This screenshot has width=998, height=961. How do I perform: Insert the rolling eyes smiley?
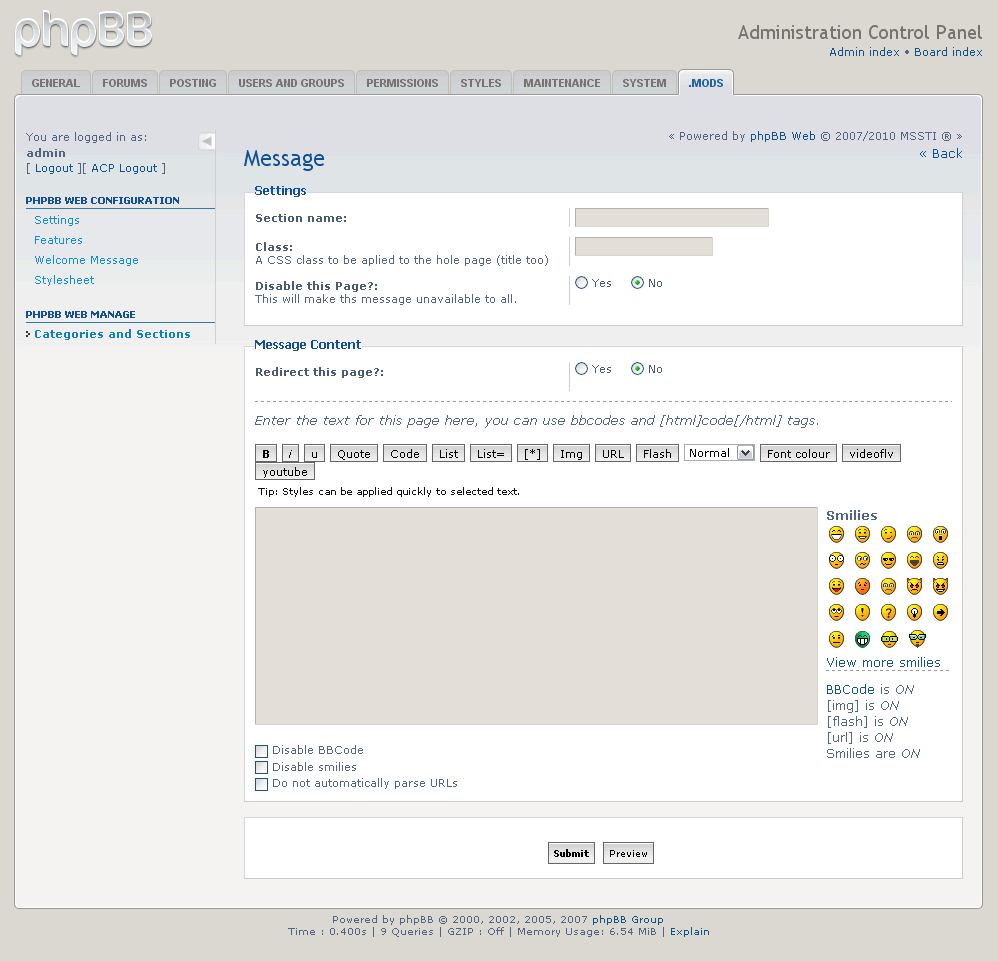click(x=836, y=612)
